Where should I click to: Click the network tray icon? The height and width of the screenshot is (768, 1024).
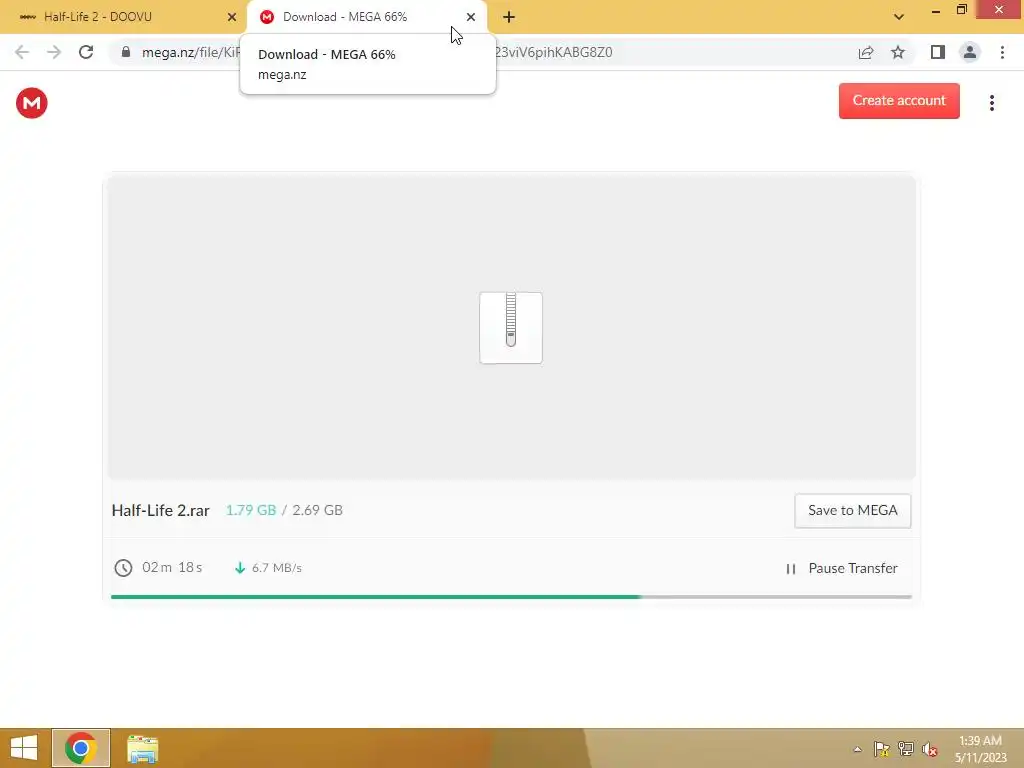coord(906,749)
